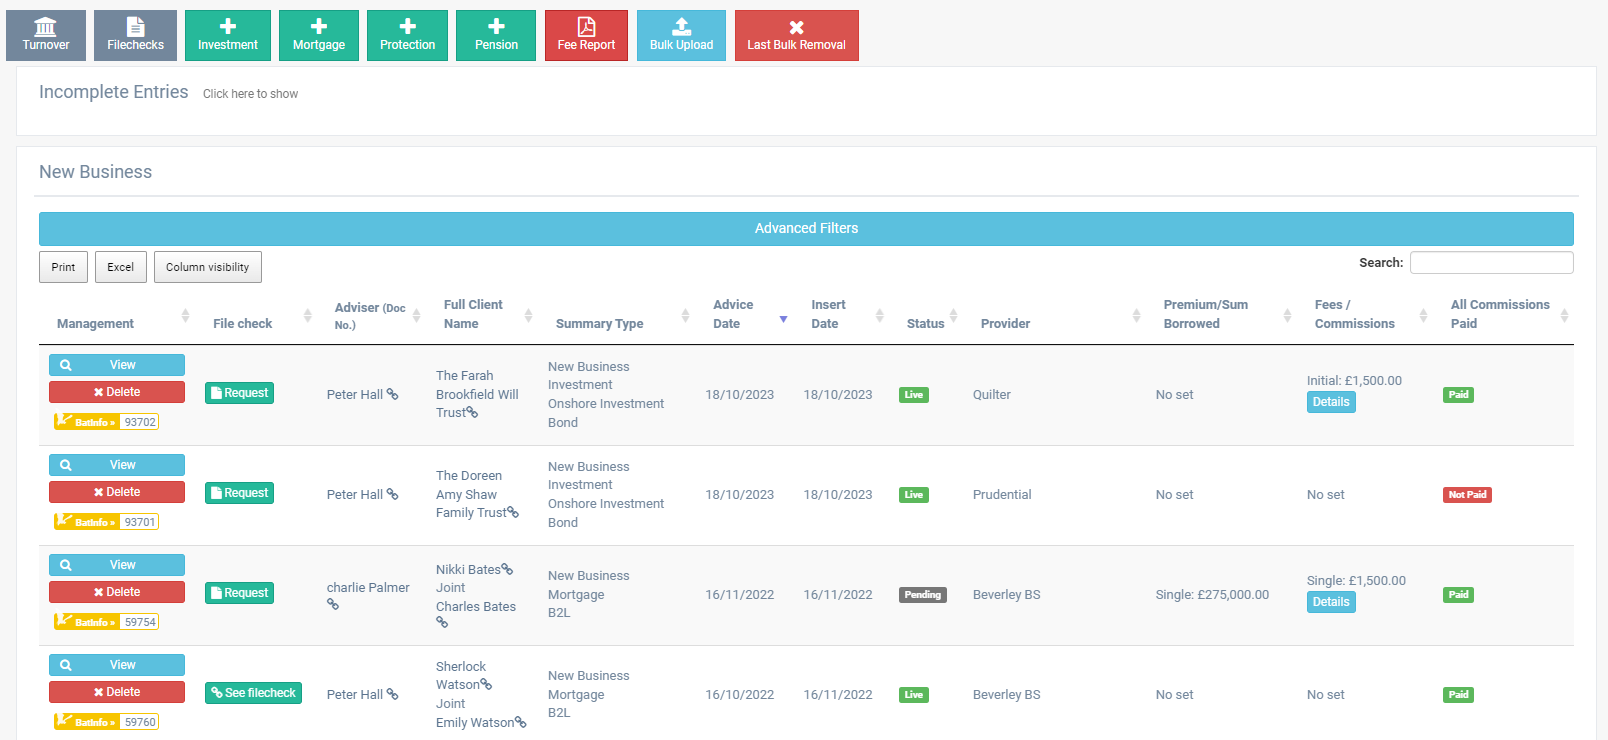
Task: Add a new Protection entry
Action: point(407,36)
